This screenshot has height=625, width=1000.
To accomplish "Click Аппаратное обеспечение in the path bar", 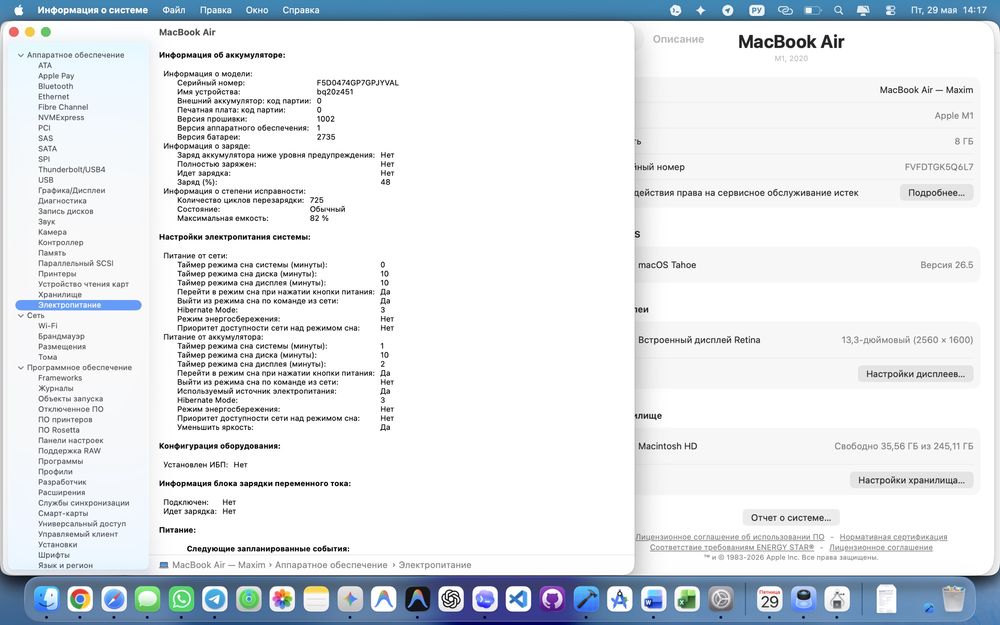I will point(331,565).
